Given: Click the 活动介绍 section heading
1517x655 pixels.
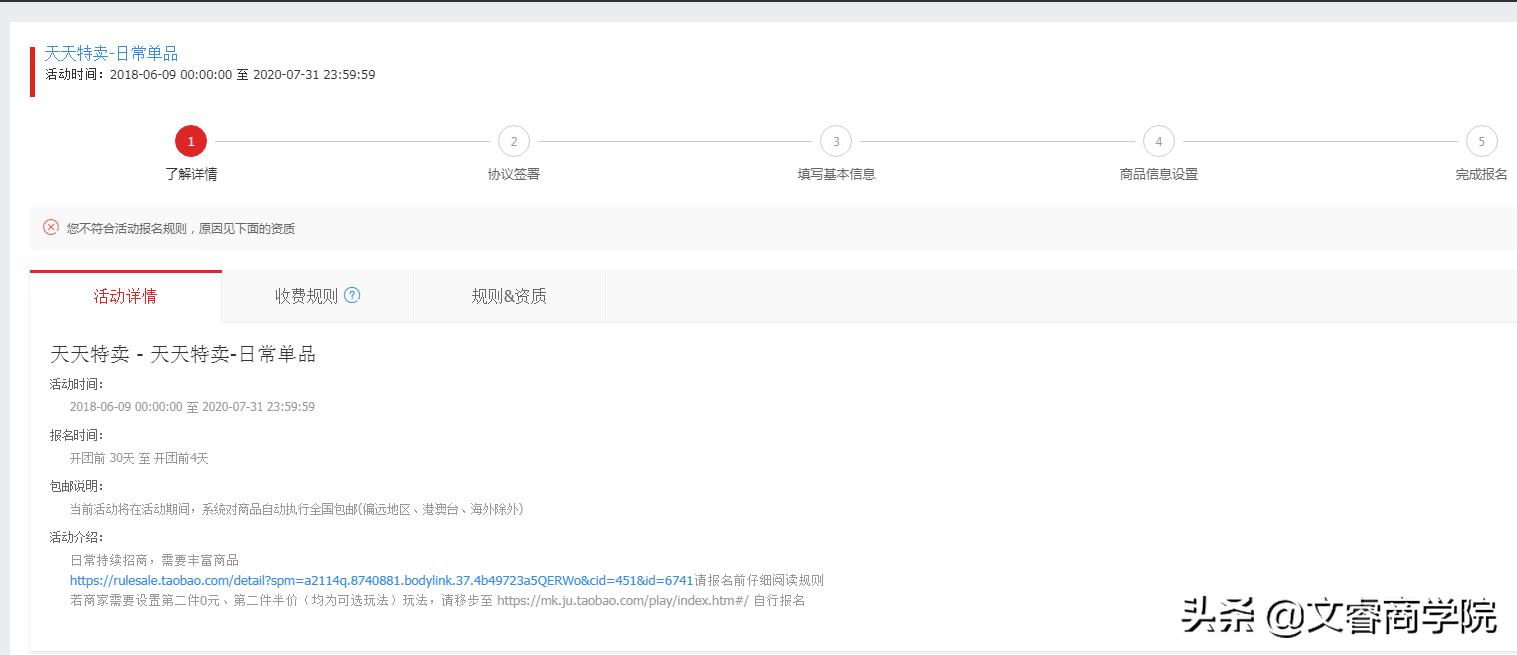Looking at the screenshot, I should [x=74, y=535].
